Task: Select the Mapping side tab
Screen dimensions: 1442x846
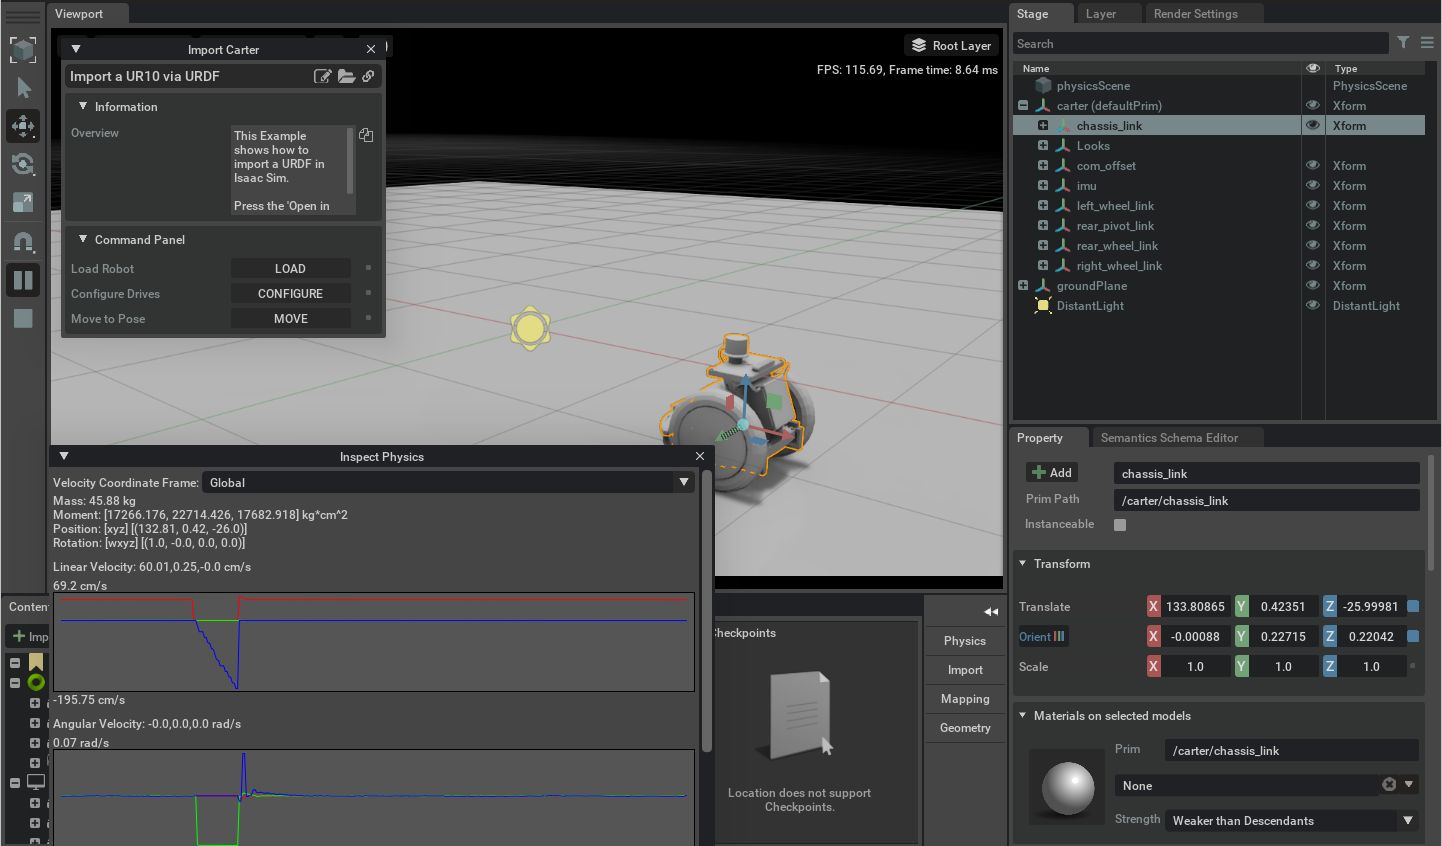Action: 965,699
